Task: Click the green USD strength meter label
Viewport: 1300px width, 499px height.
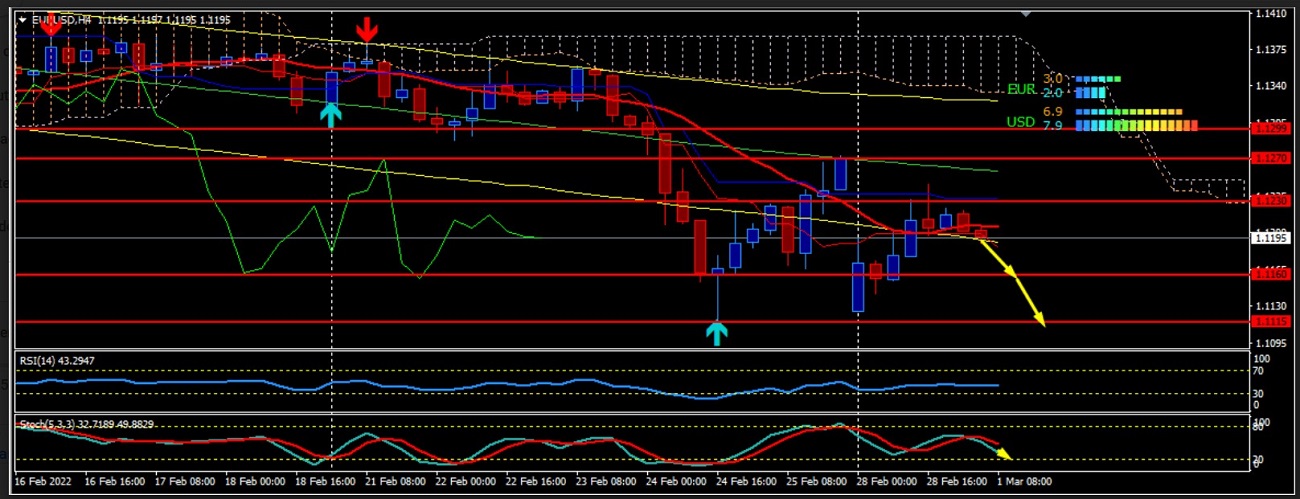Action: pos(1021,122)
